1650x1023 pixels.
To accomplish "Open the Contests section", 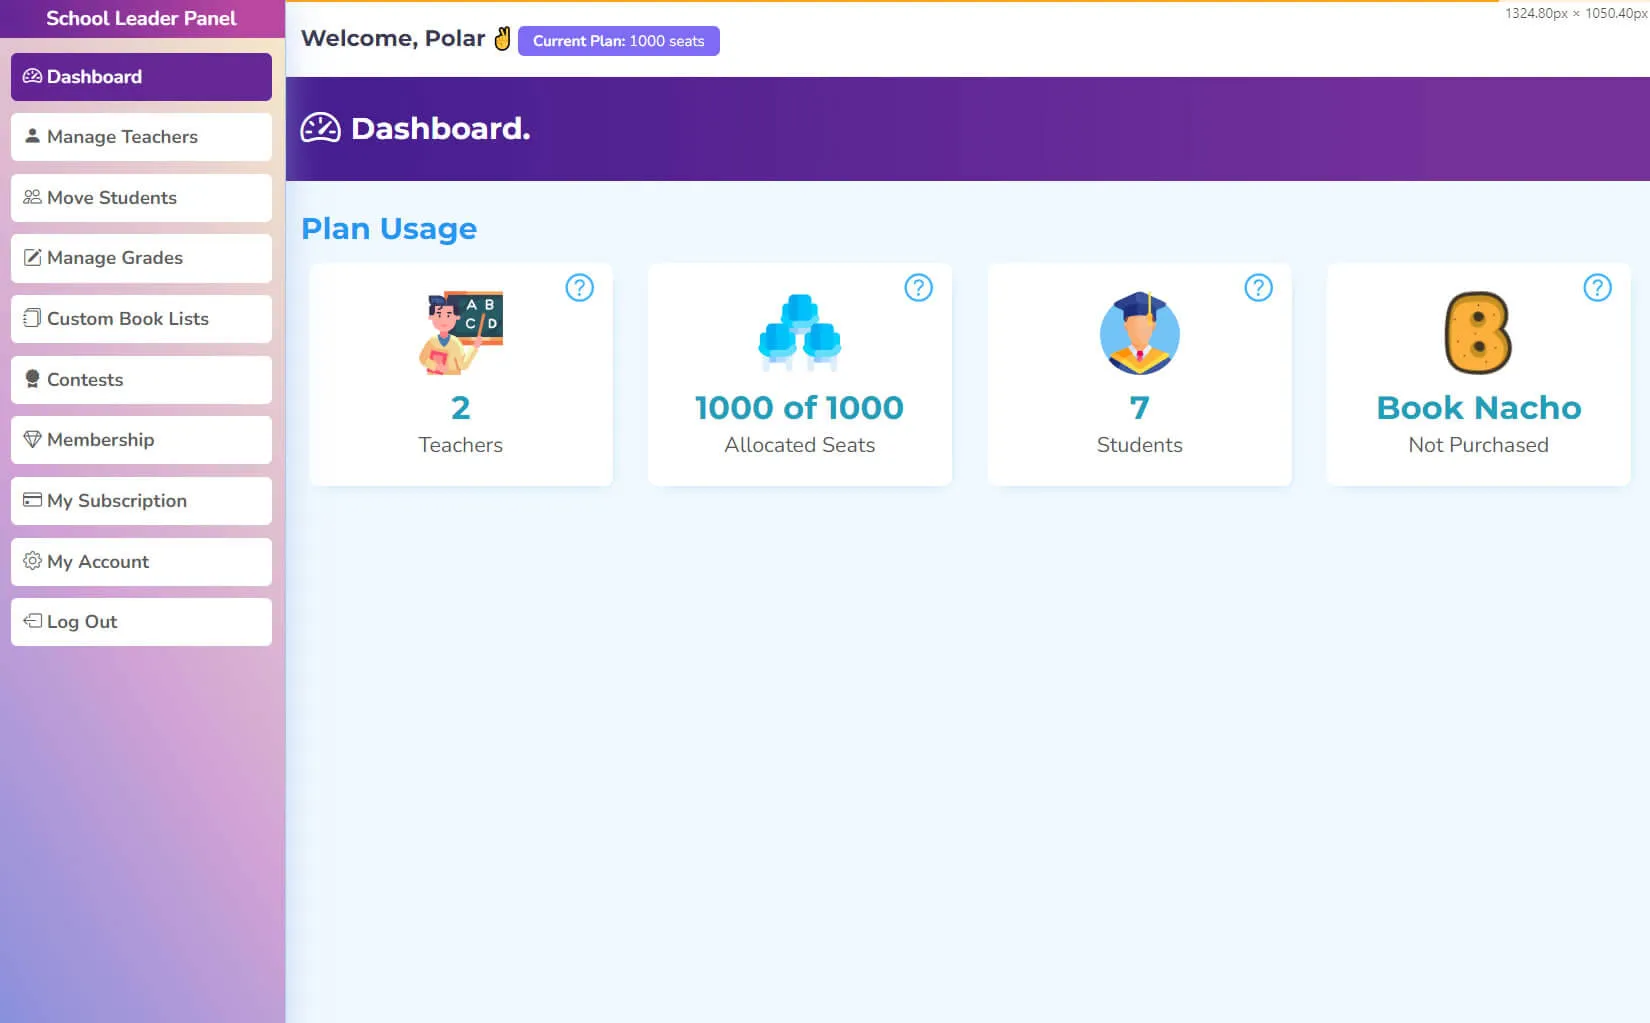I will point(141,380).
